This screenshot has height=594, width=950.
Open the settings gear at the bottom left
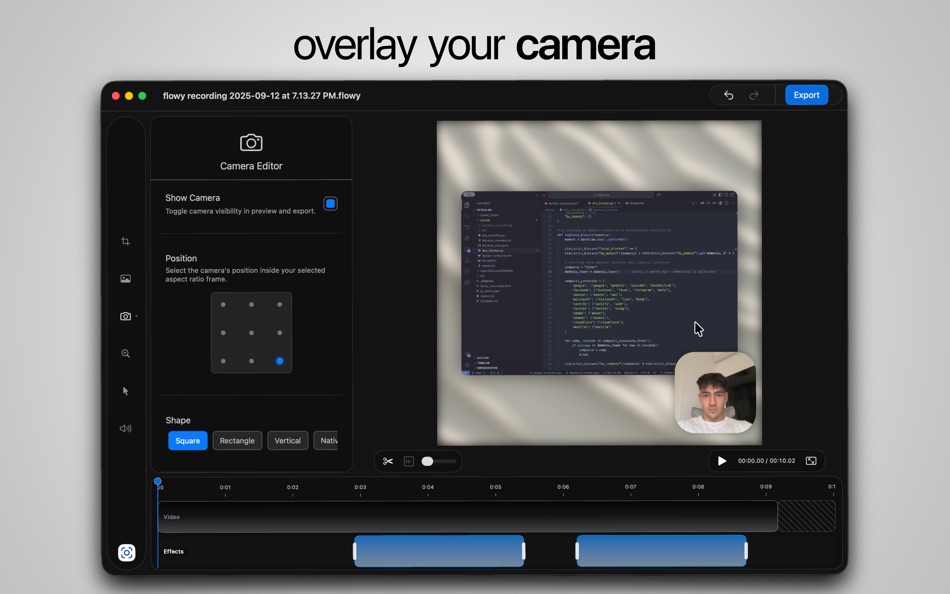click(126, 552)
